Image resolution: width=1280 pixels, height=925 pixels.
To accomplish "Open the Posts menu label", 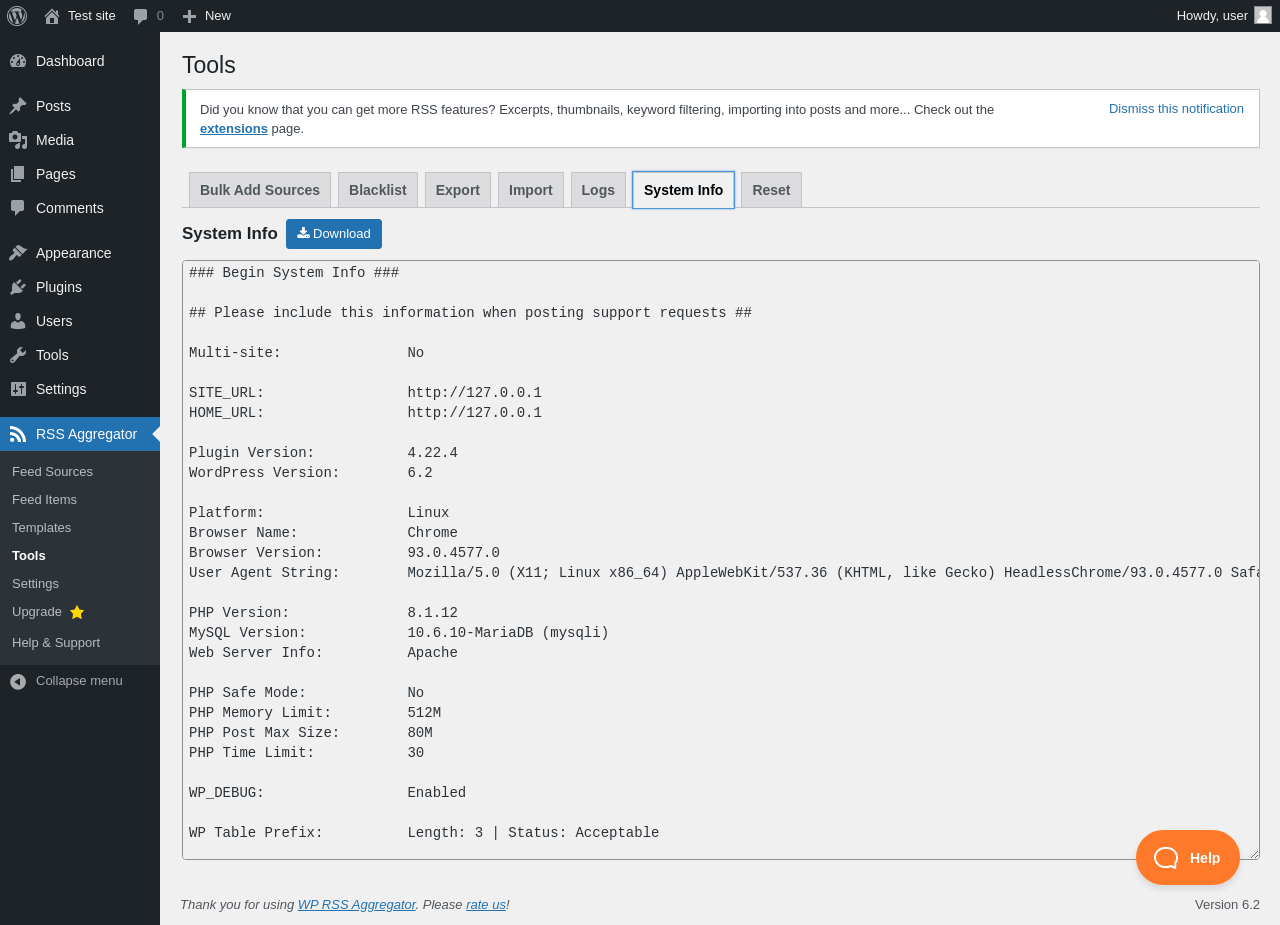I will (53, 106).
